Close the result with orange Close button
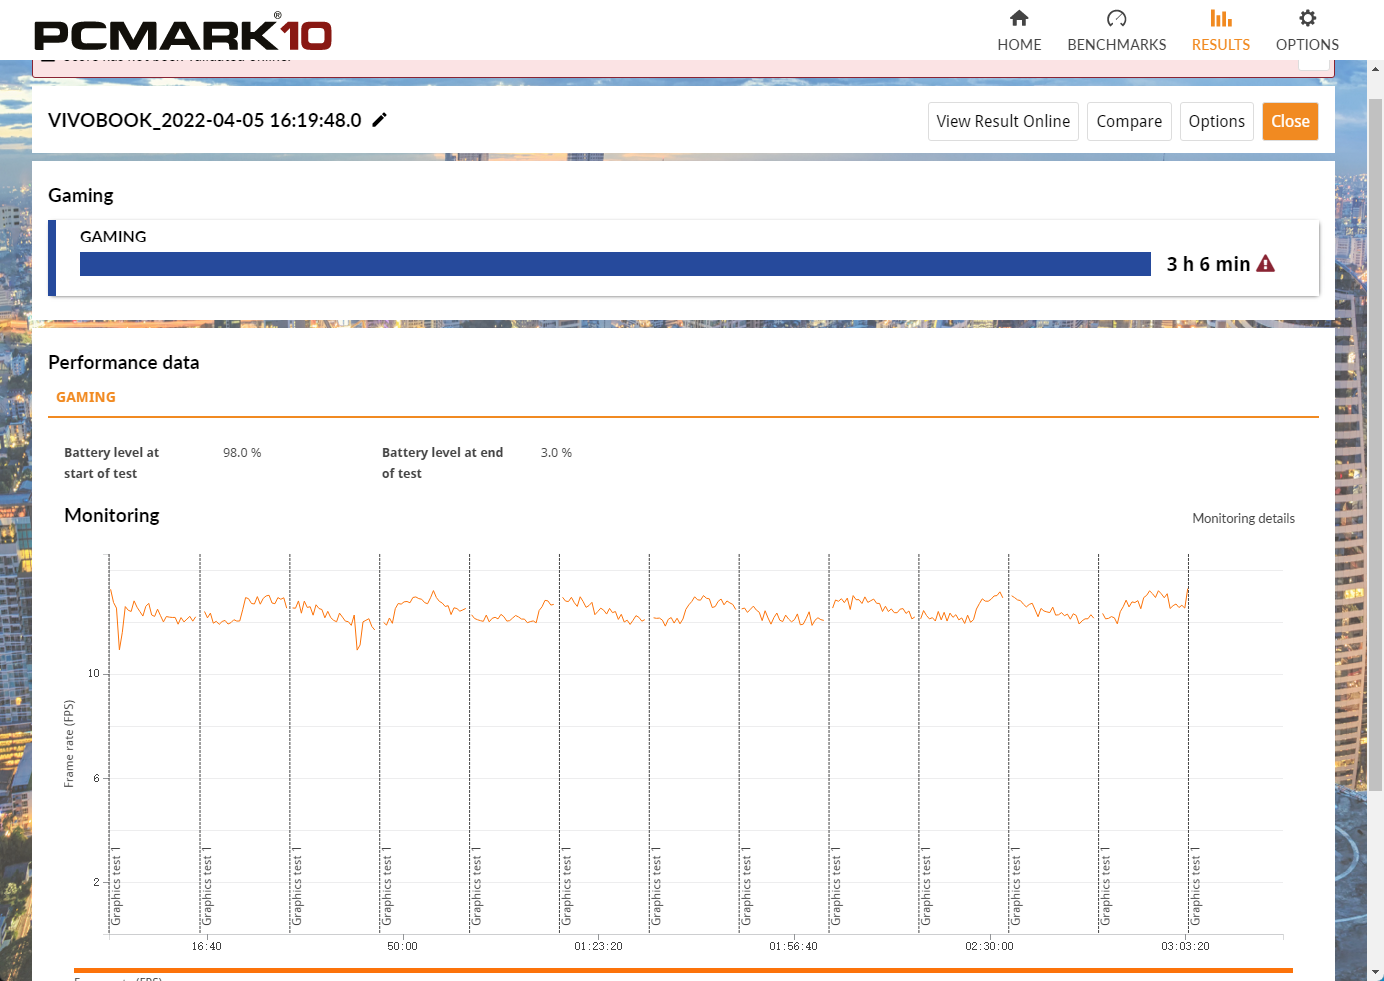This screenshot has height=981, width=1384. tap(1289, 122)
